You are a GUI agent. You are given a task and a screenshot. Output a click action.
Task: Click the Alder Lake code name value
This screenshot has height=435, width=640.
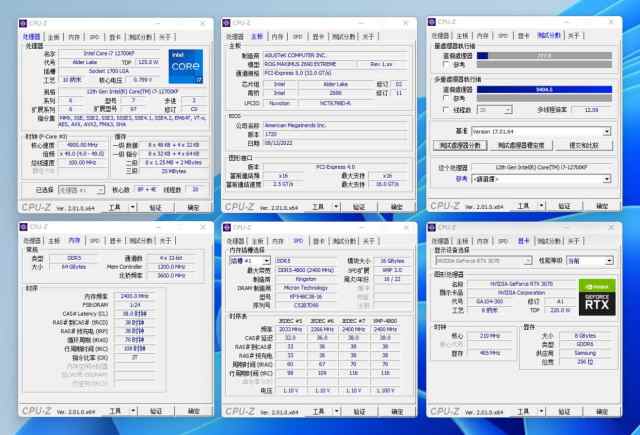tap(85, 62)
